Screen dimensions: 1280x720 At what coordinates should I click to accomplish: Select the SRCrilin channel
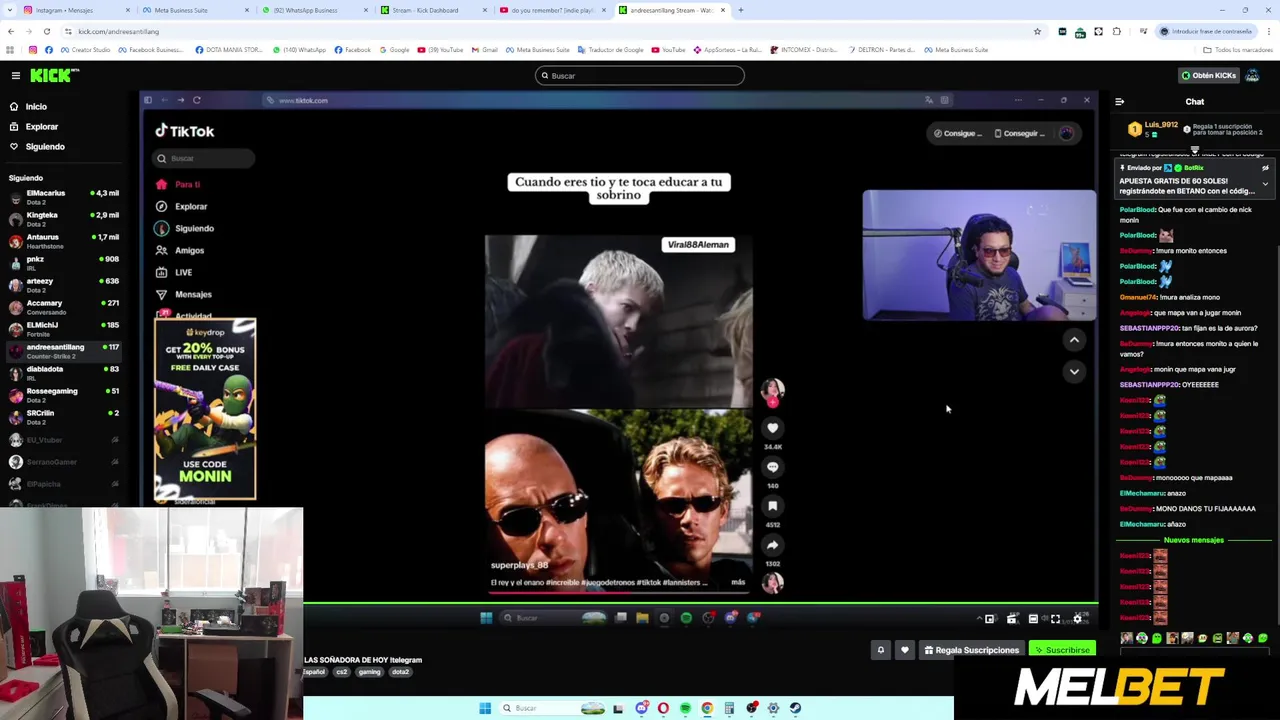point(62,417)
